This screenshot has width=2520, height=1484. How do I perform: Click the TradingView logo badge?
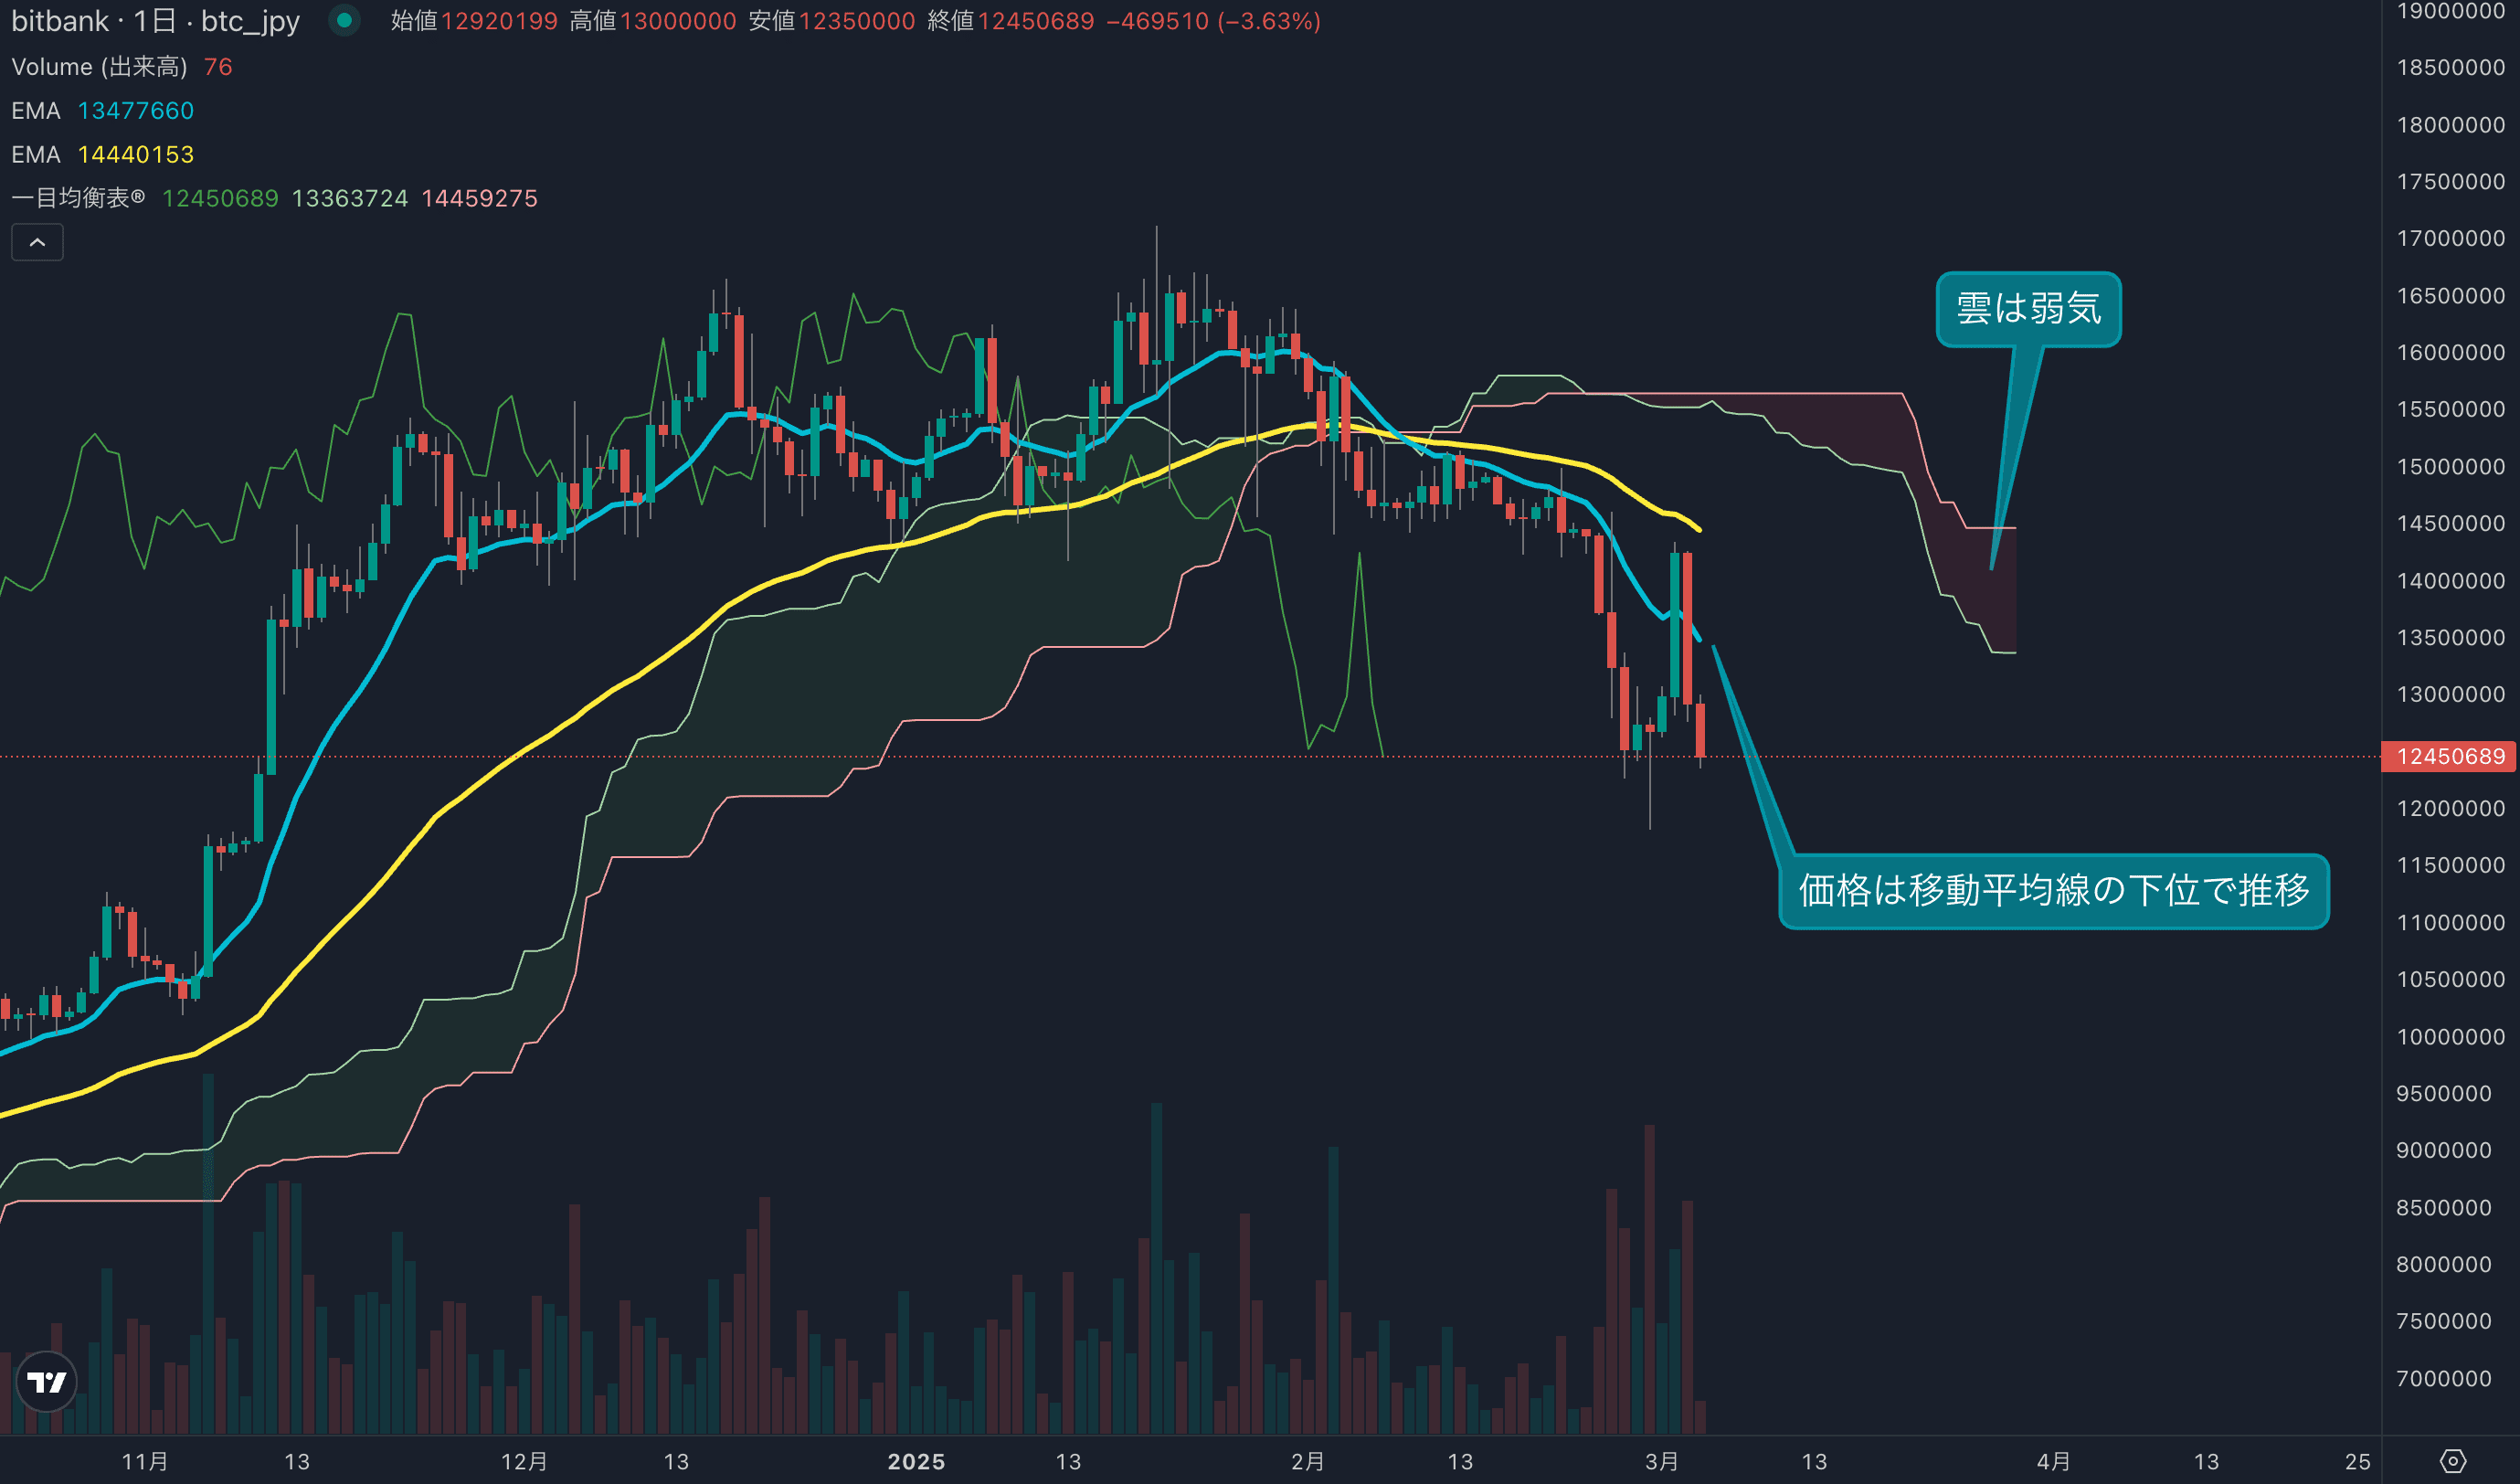47,1382
